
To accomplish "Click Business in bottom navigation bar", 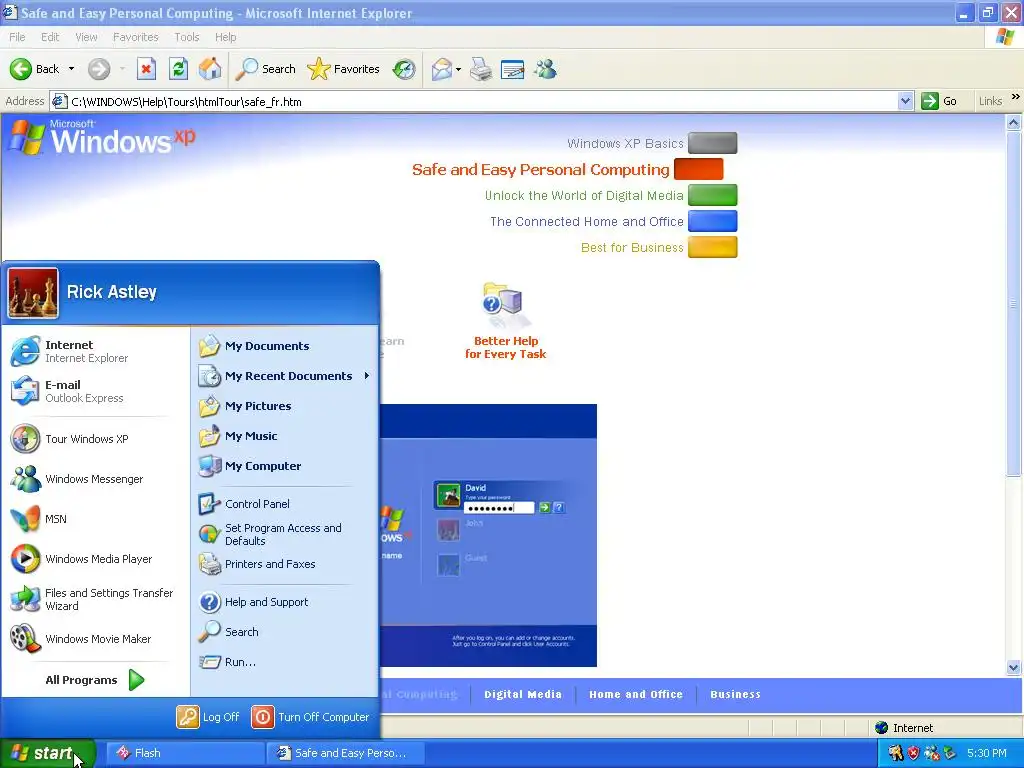I will pos(735,694).
